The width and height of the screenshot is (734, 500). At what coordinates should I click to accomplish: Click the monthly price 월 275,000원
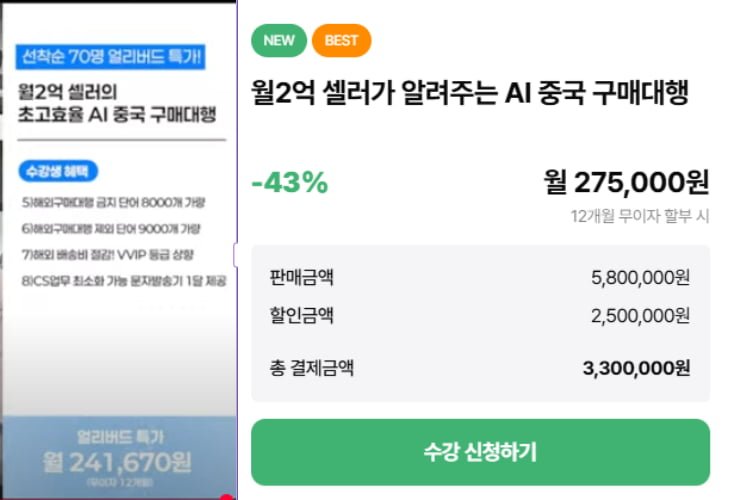coord(626,182)
